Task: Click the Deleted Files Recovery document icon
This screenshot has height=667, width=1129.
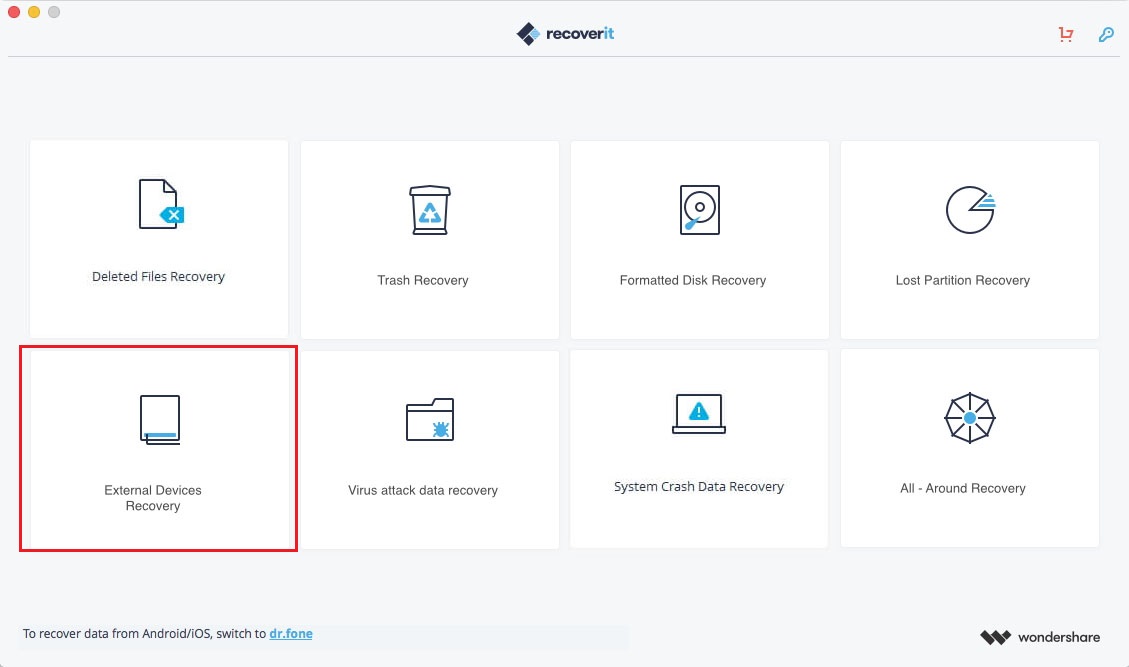Action: pyautogui.click(x=161, y=204)
